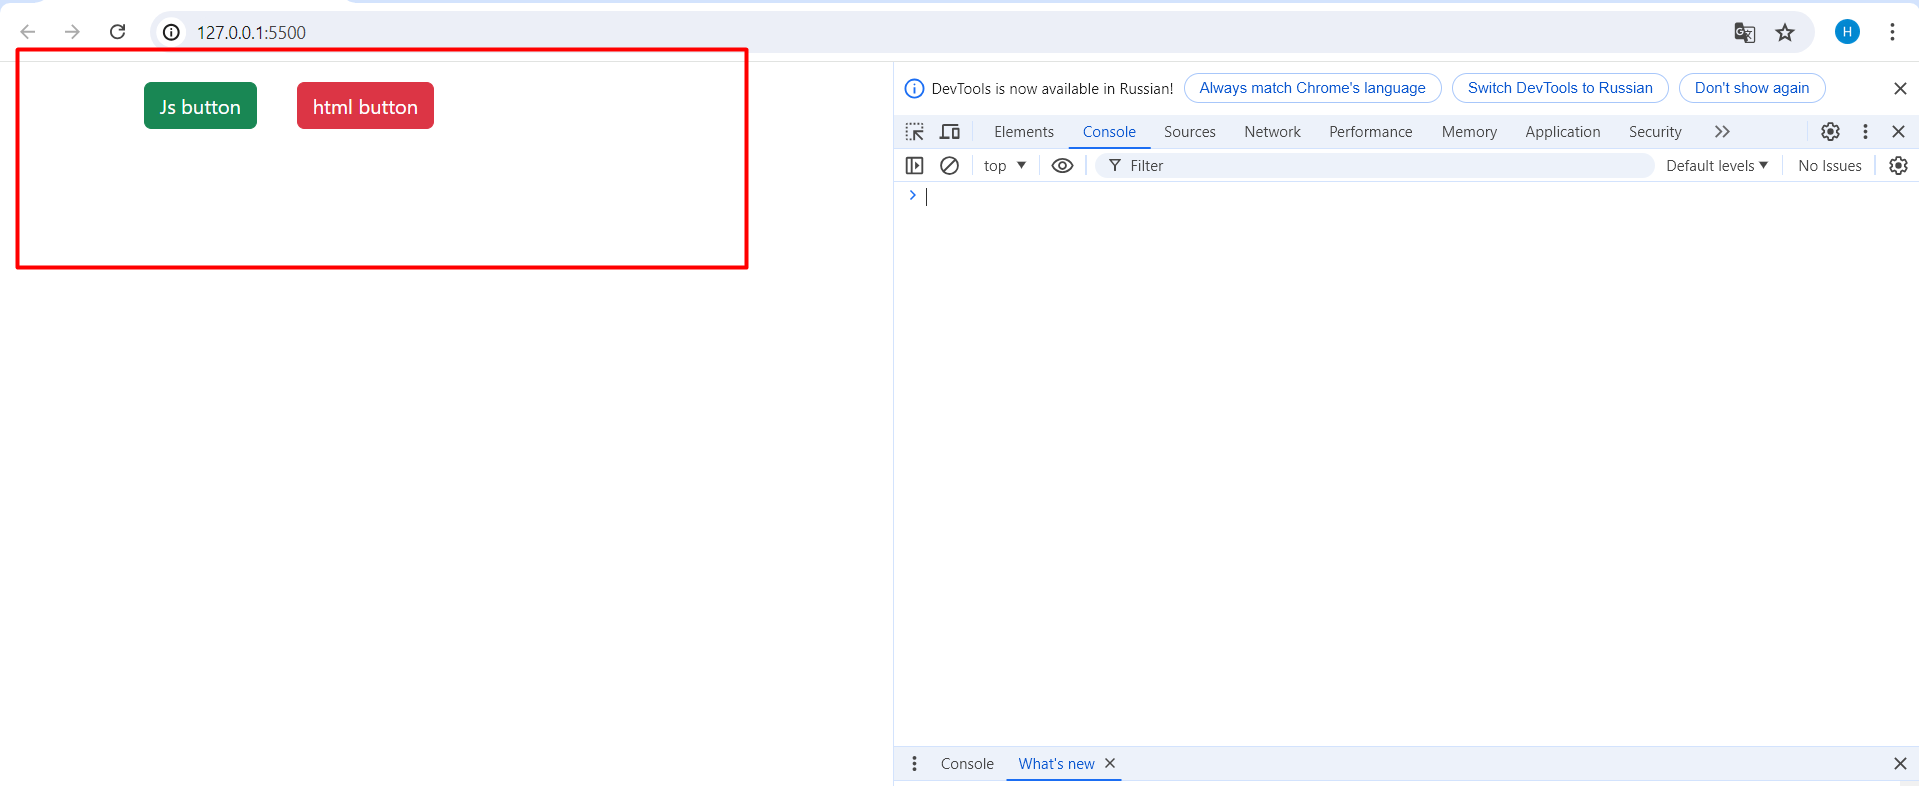Open the top JavaScript context dropdown
Screen dimensions: 1919x786
pos(1005,166)
